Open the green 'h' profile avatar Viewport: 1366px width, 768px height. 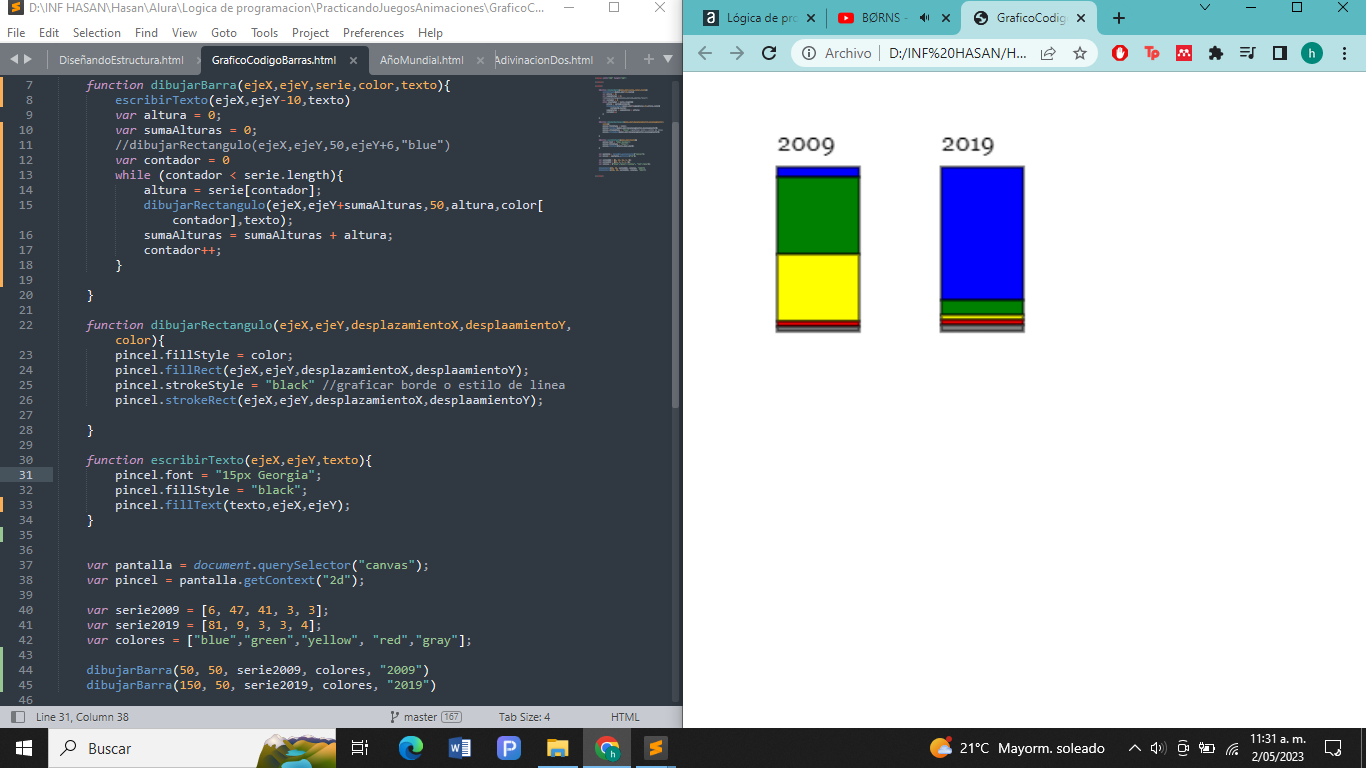tap(1312, 53)
